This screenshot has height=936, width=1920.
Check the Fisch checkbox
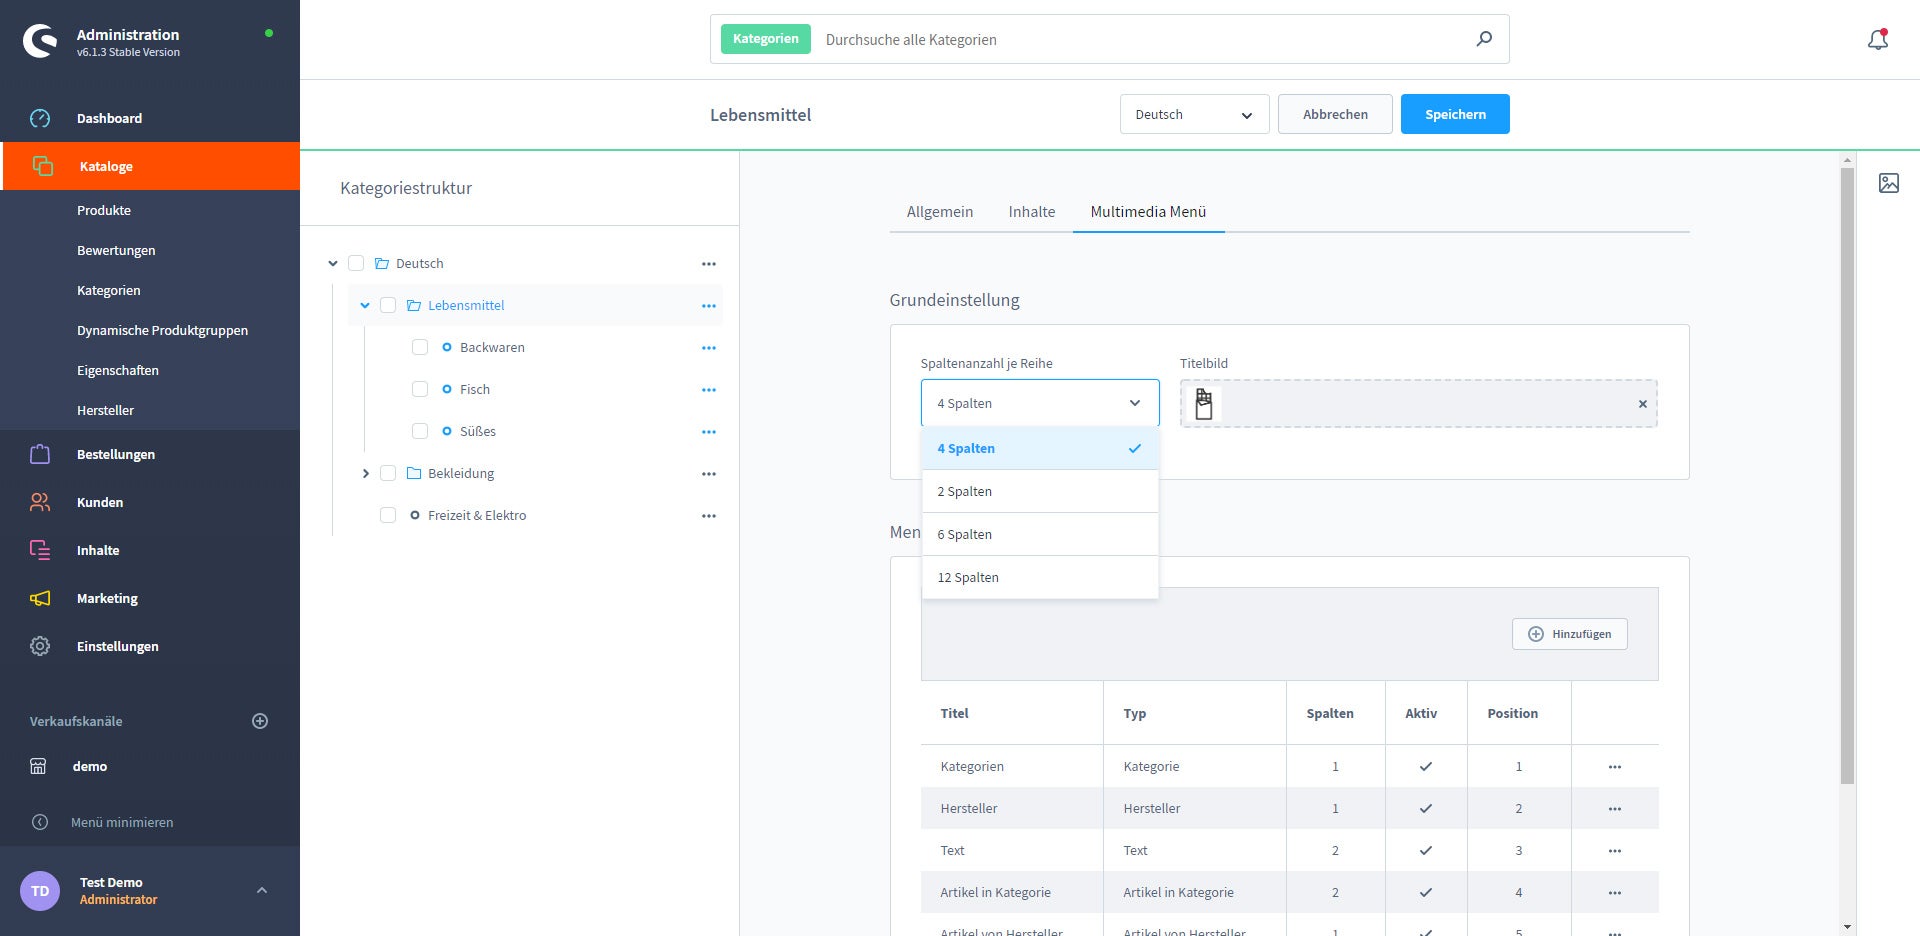420,389
